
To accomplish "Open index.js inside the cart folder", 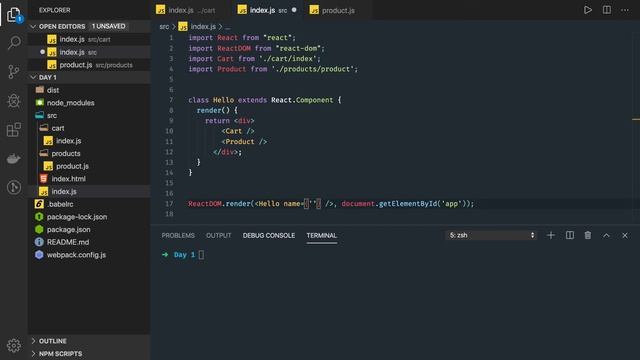I will click(89, 141).
